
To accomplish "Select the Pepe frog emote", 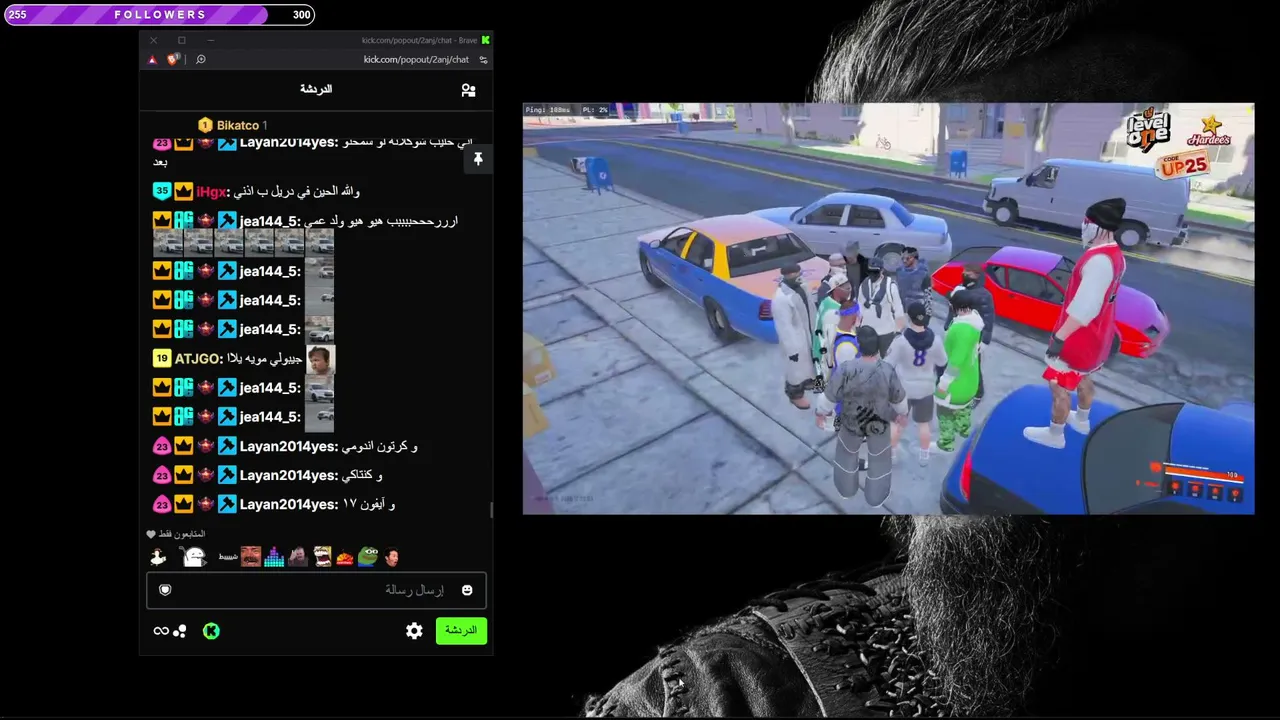I will pos(369,557).
